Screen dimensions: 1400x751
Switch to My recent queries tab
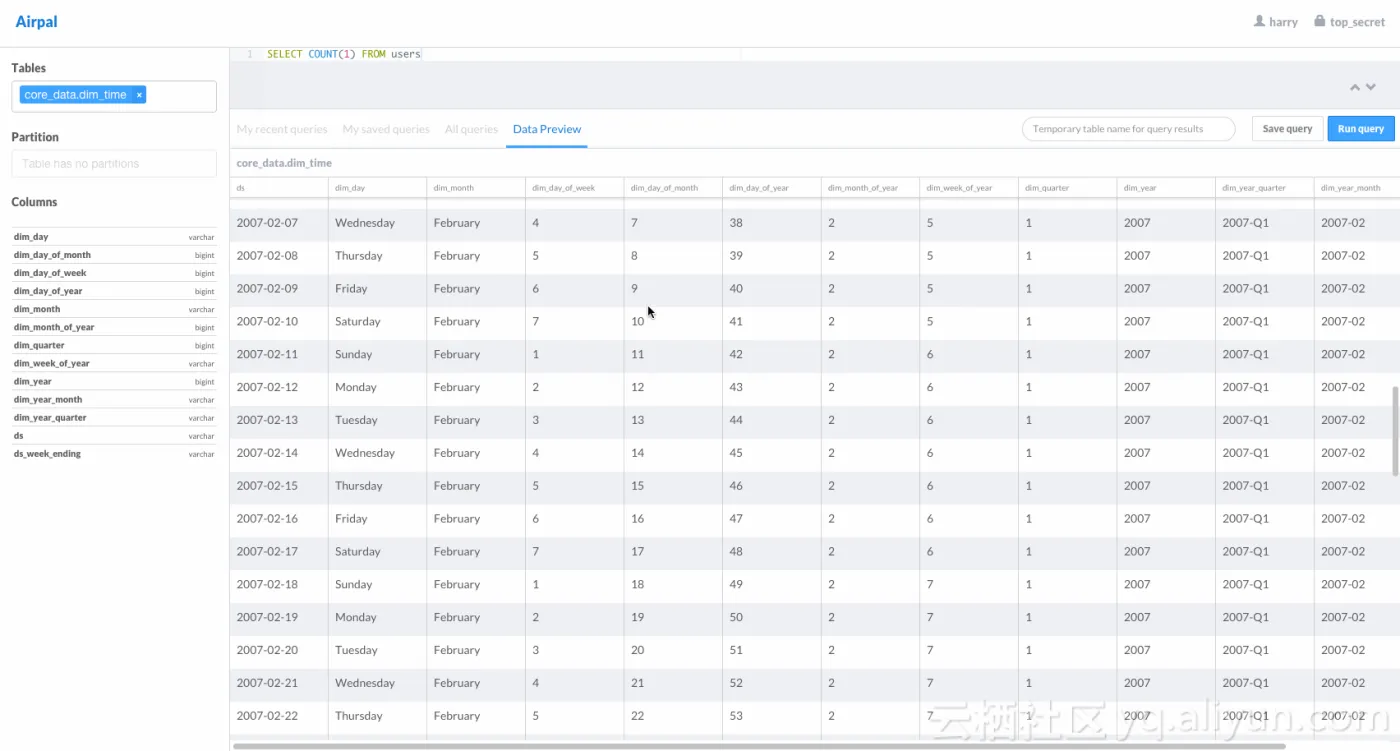[x=282, y=129]
